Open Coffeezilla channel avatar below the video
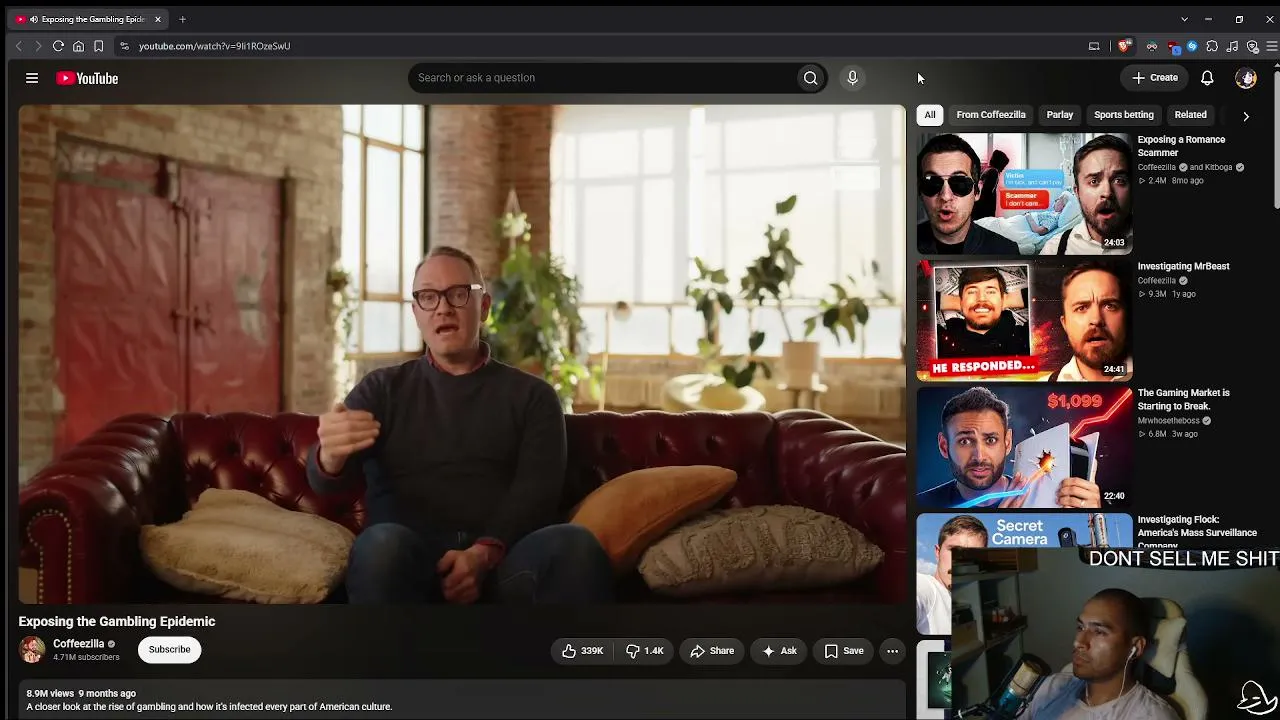Screen dimensions: 1280x720 tap(32, 650)
